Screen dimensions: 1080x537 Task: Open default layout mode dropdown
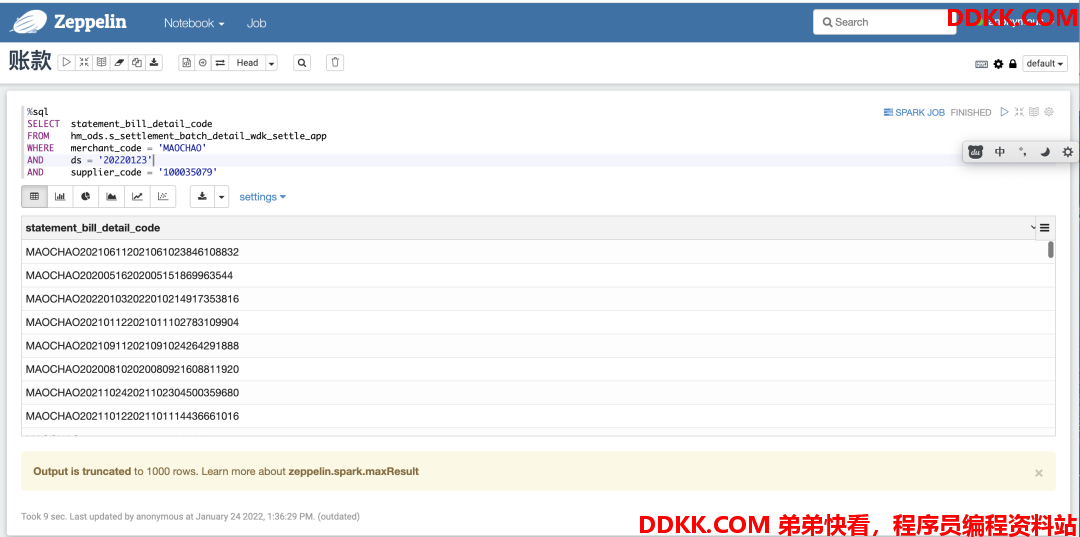1045,63
